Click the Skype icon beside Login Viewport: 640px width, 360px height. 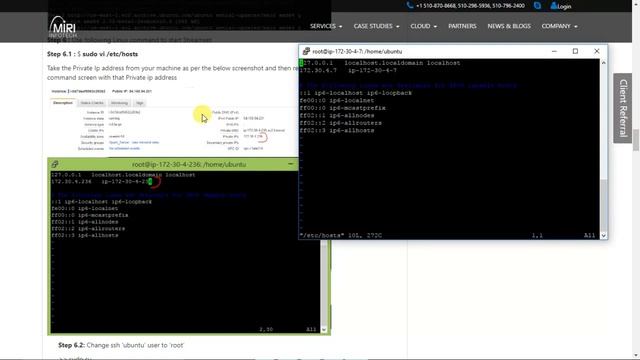[x=537, y=6]
